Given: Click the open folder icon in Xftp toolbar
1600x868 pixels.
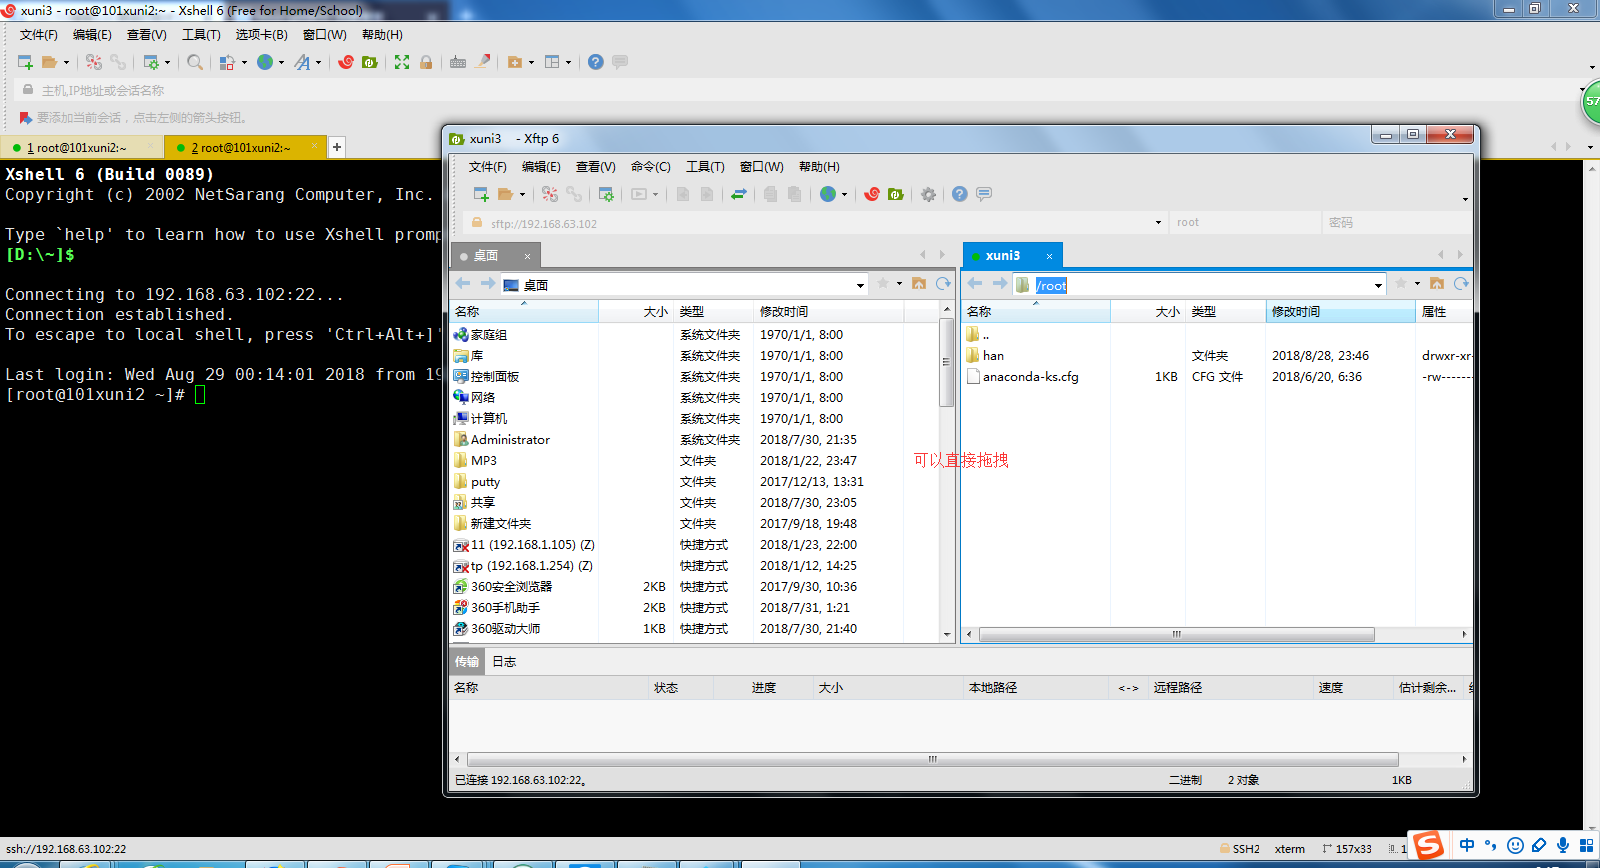Looking at the screenshot, I should coord(506,194).
